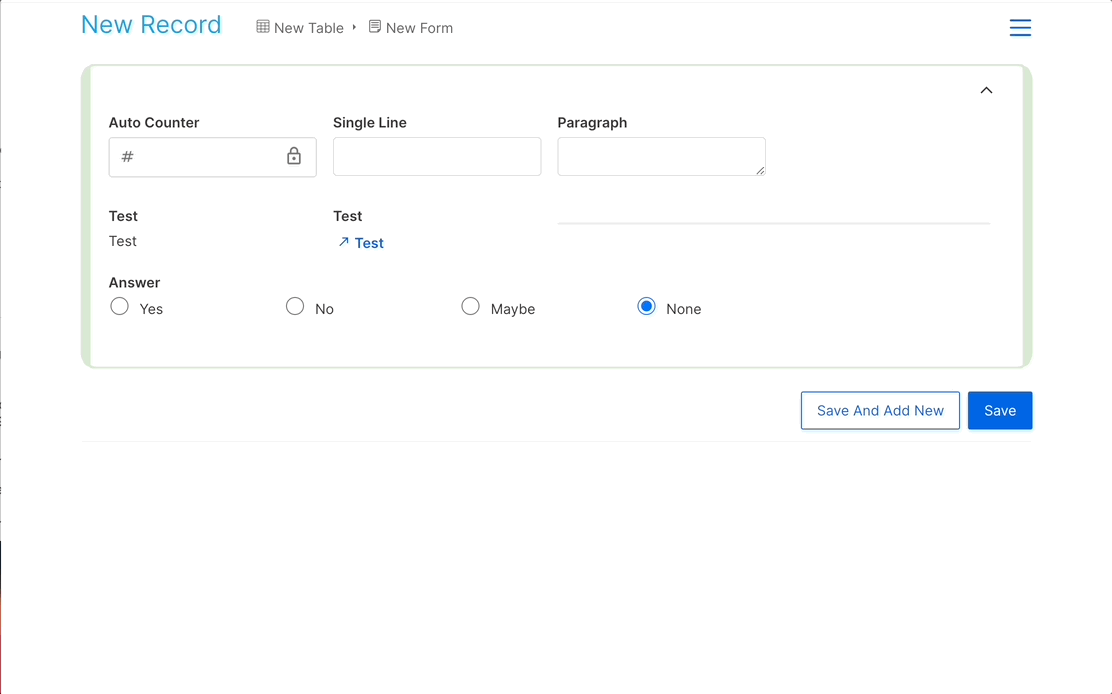
Task: Click inside the Paragraph text area
Action: [x=660, y=156]
